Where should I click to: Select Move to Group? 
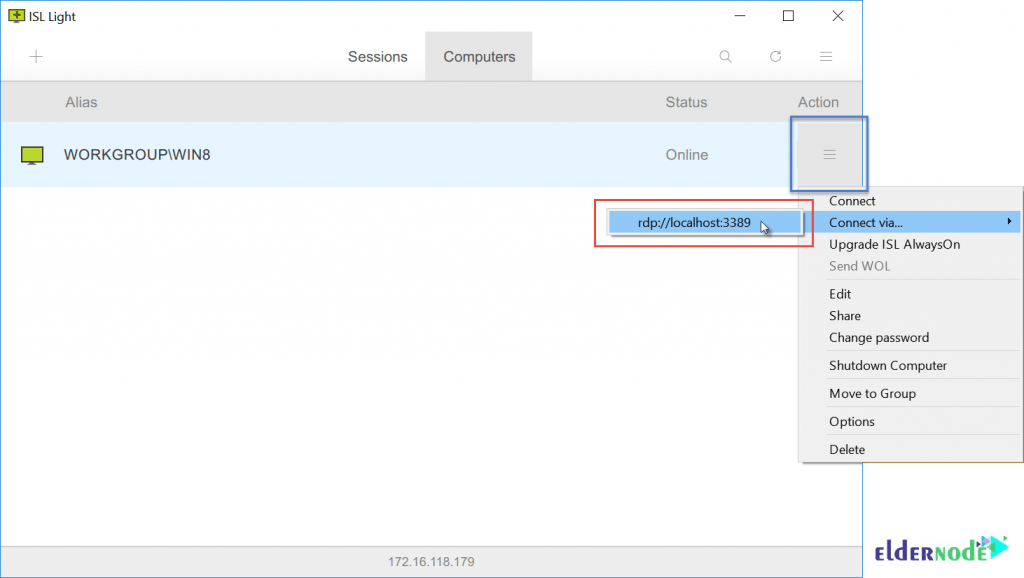870,393
